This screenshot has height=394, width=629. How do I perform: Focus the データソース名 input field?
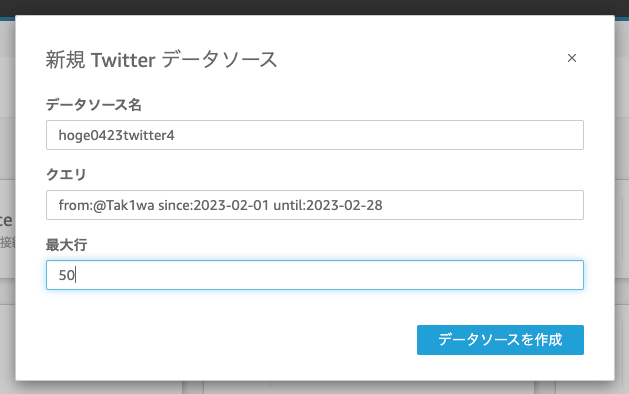coord(315,135)
